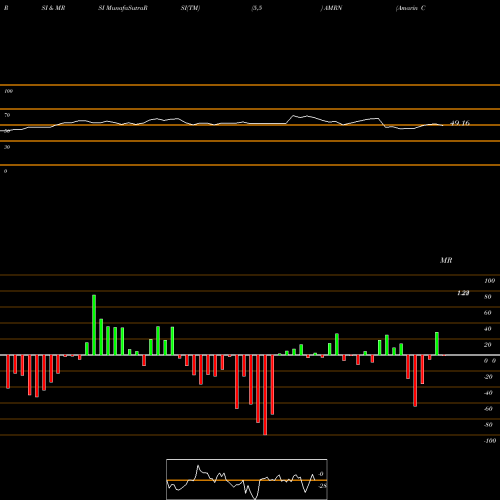Click the MR right axis label -100
The image size is (500, 500).
(x=490, y=441)
